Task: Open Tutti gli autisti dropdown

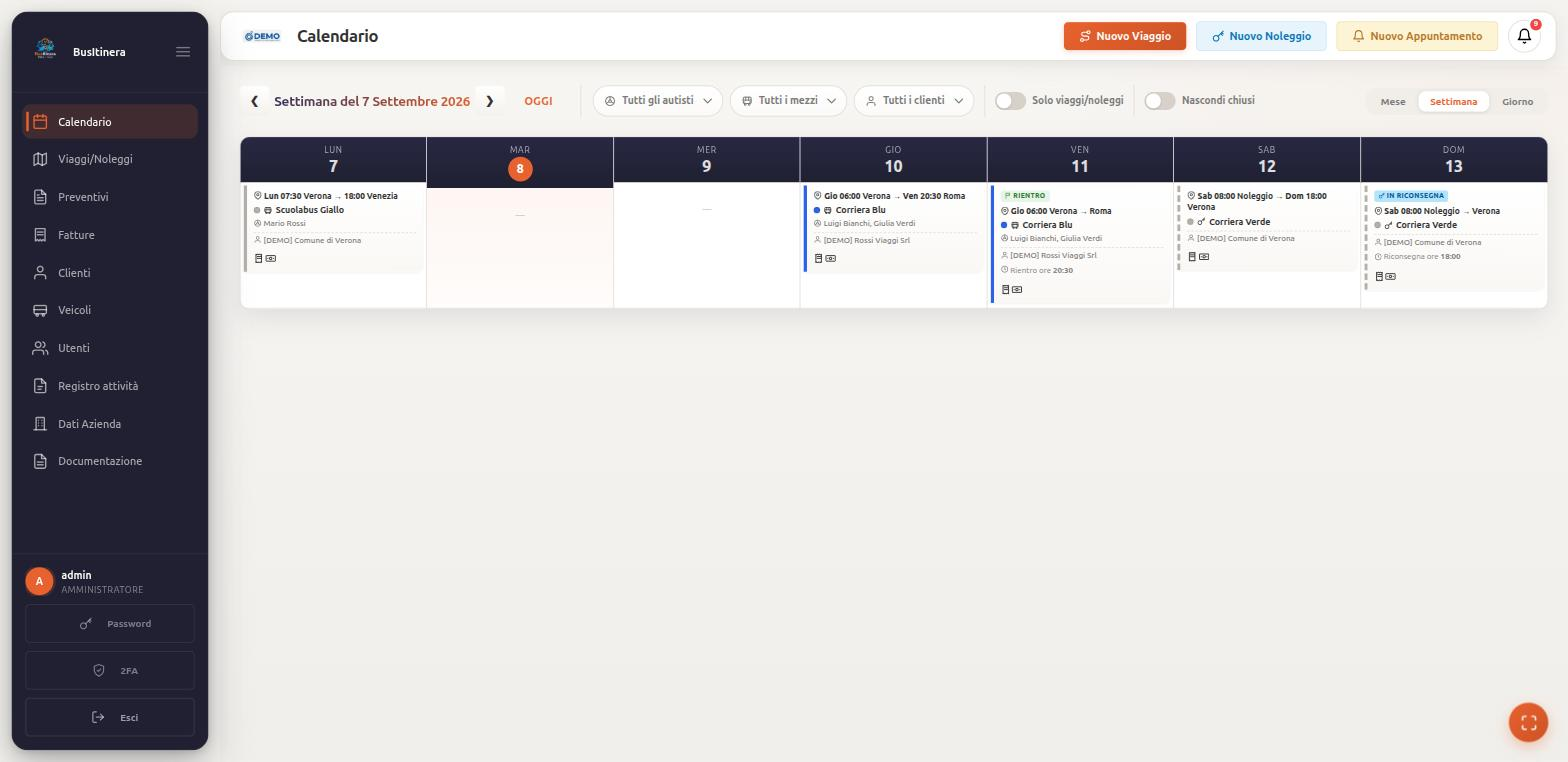Action: pyautogui.click(x=658, y=101)
